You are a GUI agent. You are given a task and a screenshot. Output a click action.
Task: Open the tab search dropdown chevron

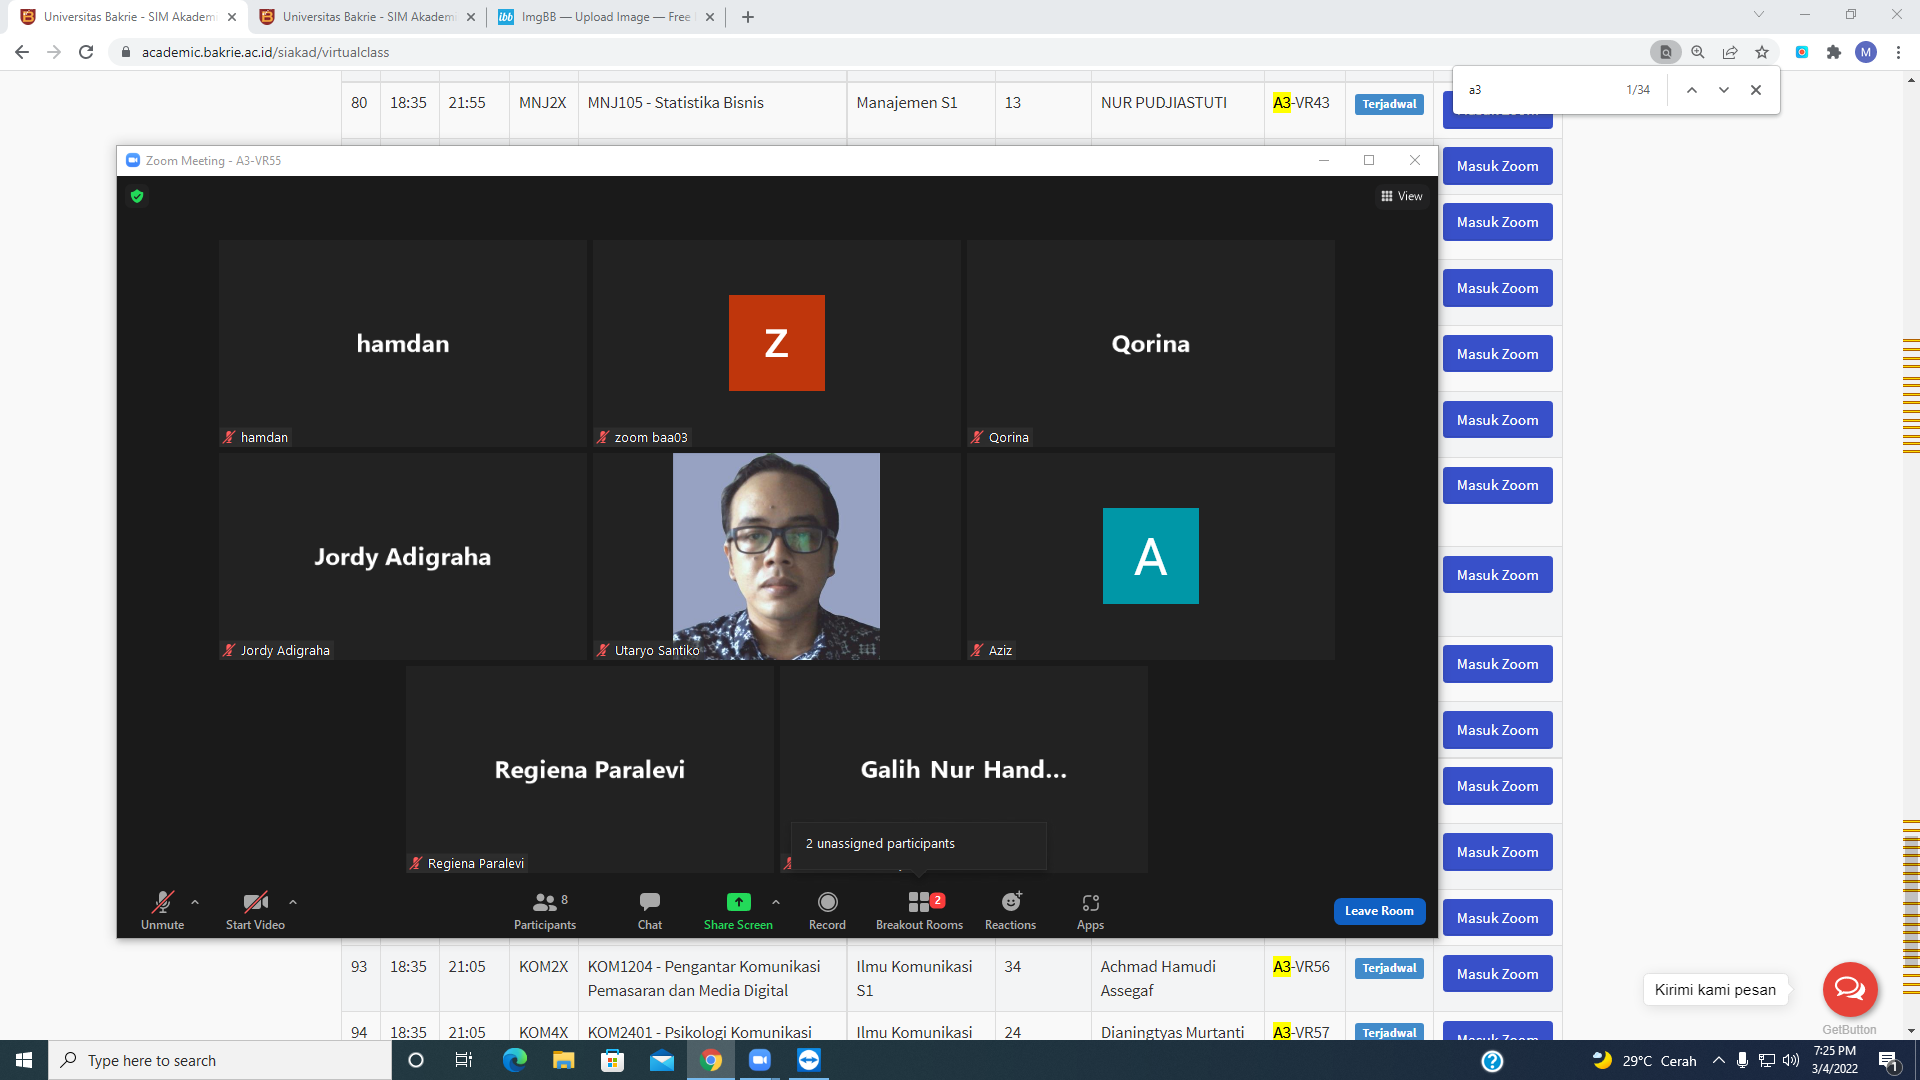1759,15
